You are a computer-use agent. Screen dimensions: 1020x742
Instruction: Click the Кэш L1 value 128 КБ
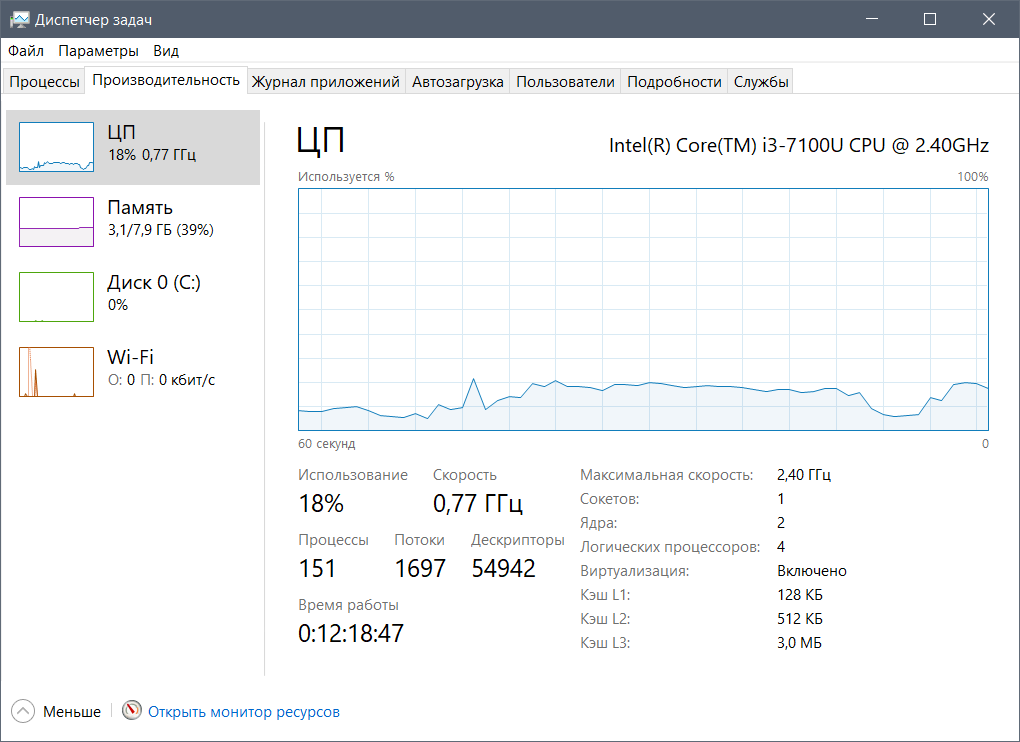pos(799,595)
